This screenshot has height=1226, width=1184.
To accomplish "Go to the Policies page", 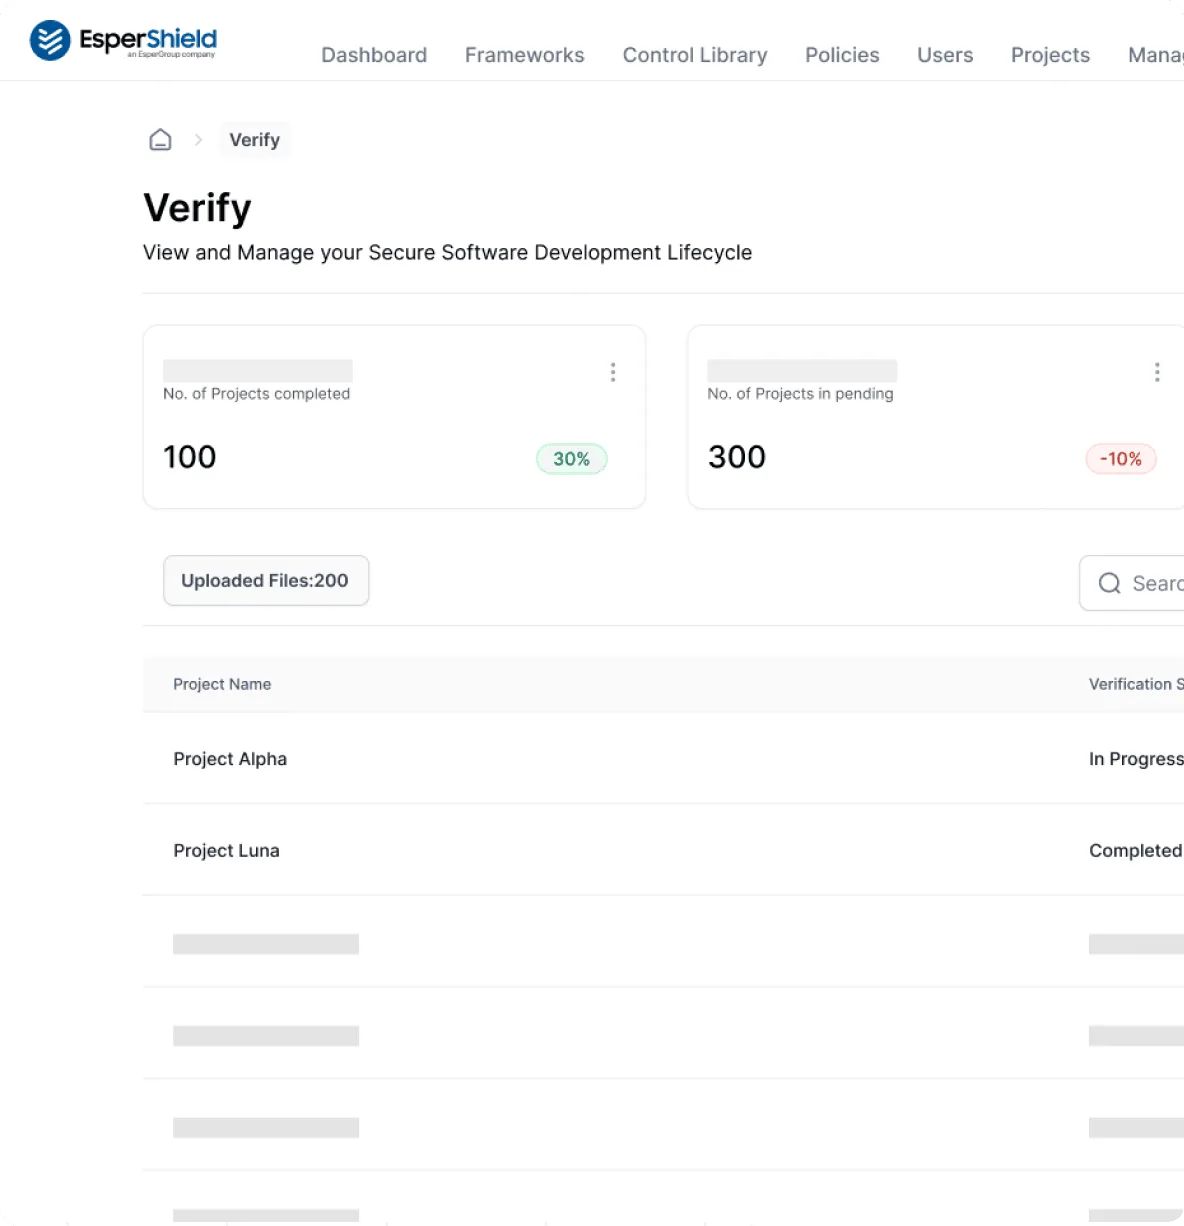I will [x=841, y=55].
